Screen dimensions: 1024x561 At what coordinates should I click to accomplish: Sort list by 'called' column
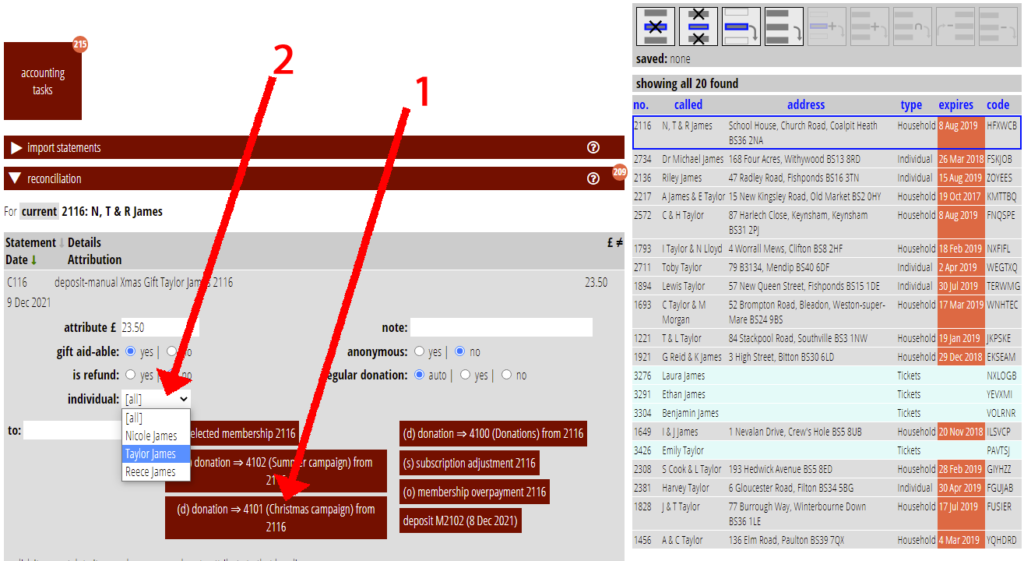688,104
